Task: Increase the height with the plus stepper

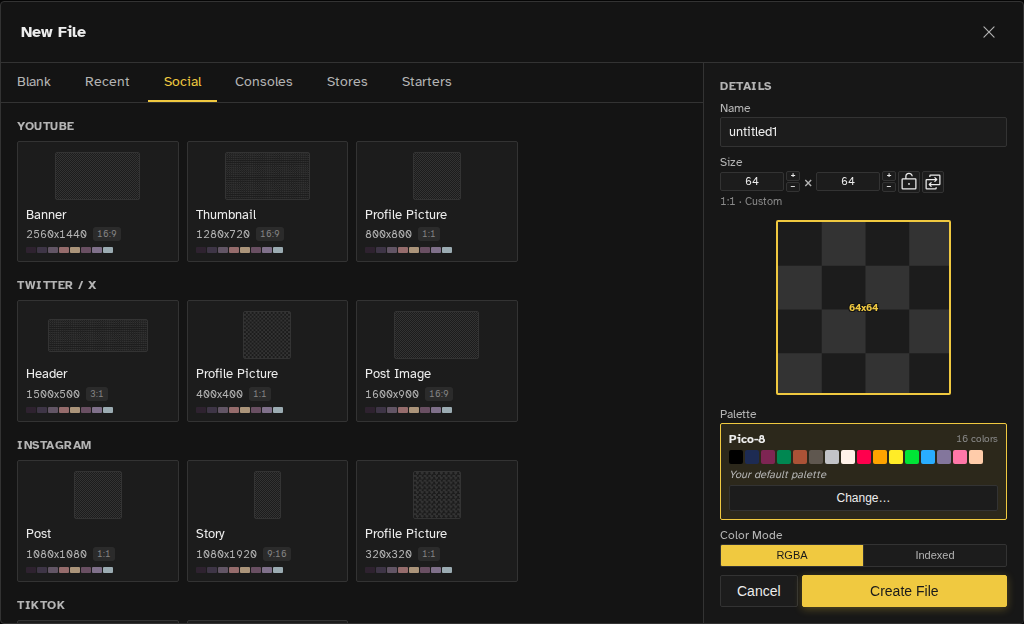Action: click(889, 176)
